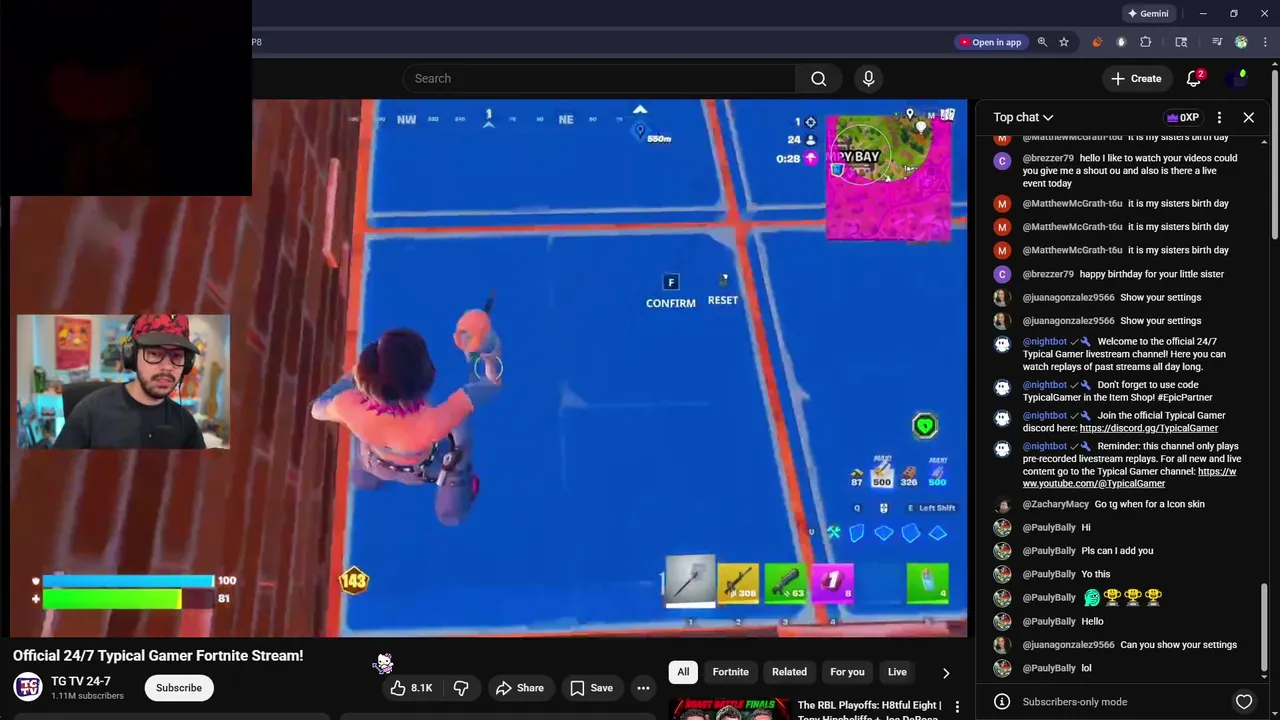Open the discord.gg/TypicalGamer link in chat
Image resolution: width=1280 pixels, height=720 pixels.
(1149, 428)
